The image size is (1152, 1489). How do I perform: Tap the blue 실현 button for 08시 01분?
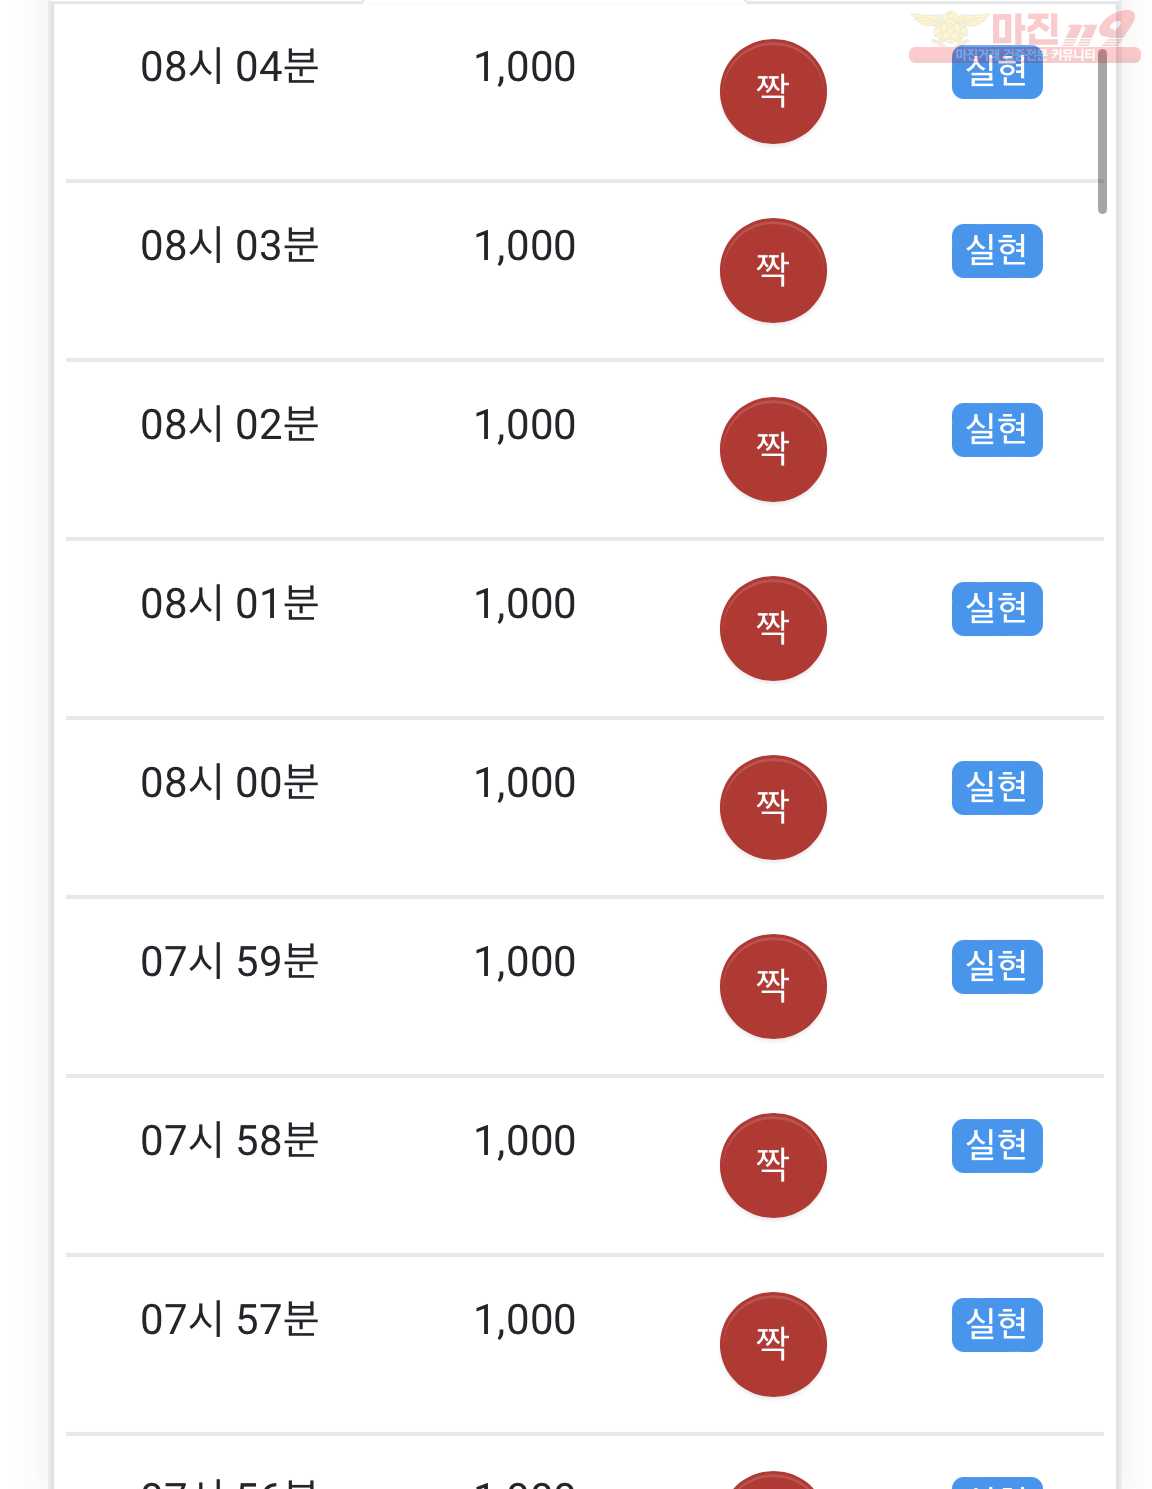click(x=997, y=609)
